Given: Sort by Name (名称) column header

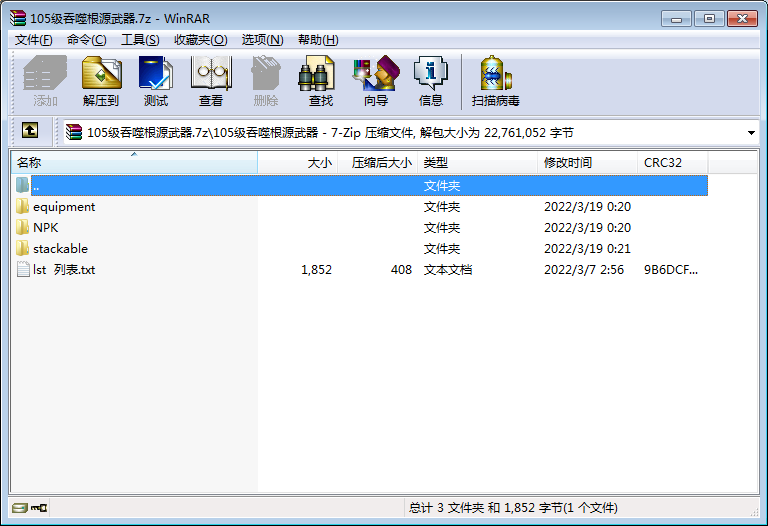Looking at the screenshot, I should 134,163.
